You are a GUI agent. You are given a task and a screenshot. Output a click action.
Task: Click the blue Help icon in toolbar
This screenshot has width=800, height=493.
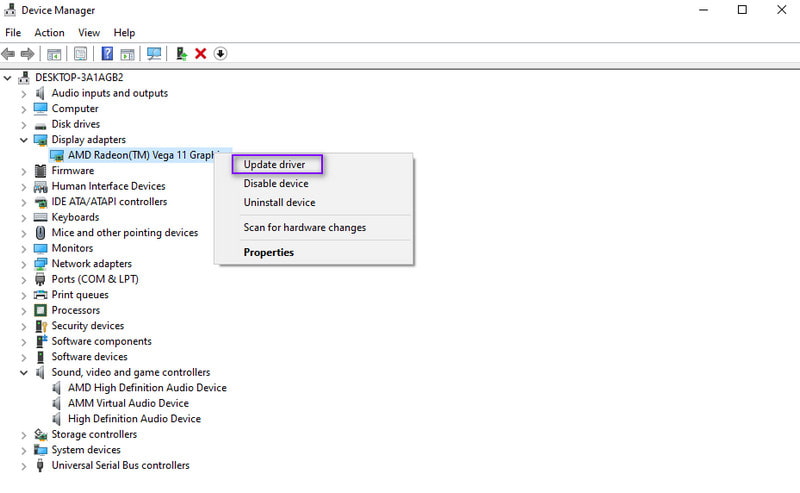click(106, 54)
